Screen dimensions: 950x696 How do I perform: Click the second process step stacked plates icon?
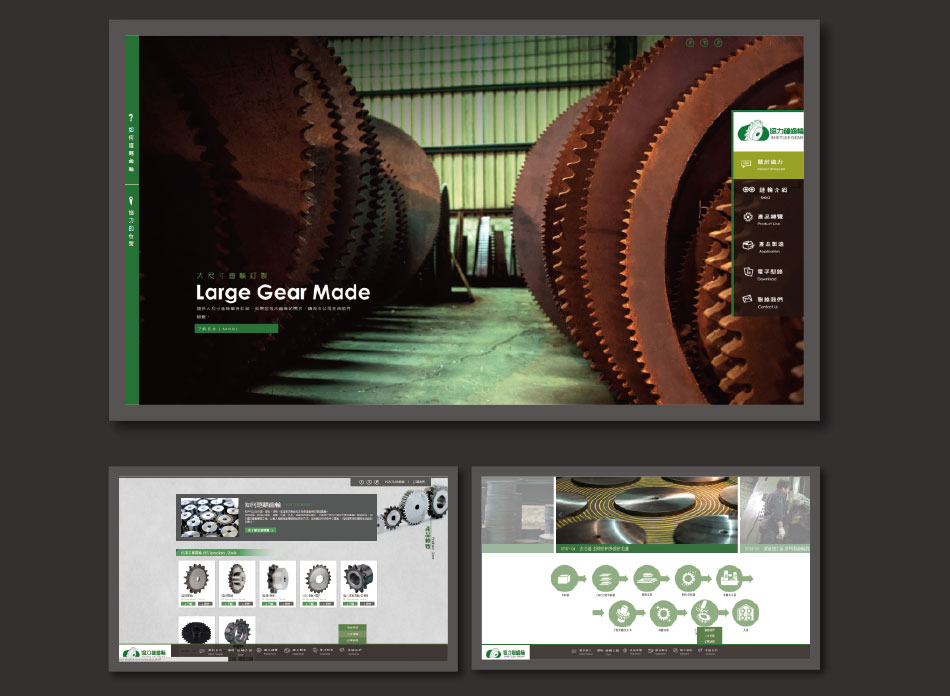(x=605, y=578)
